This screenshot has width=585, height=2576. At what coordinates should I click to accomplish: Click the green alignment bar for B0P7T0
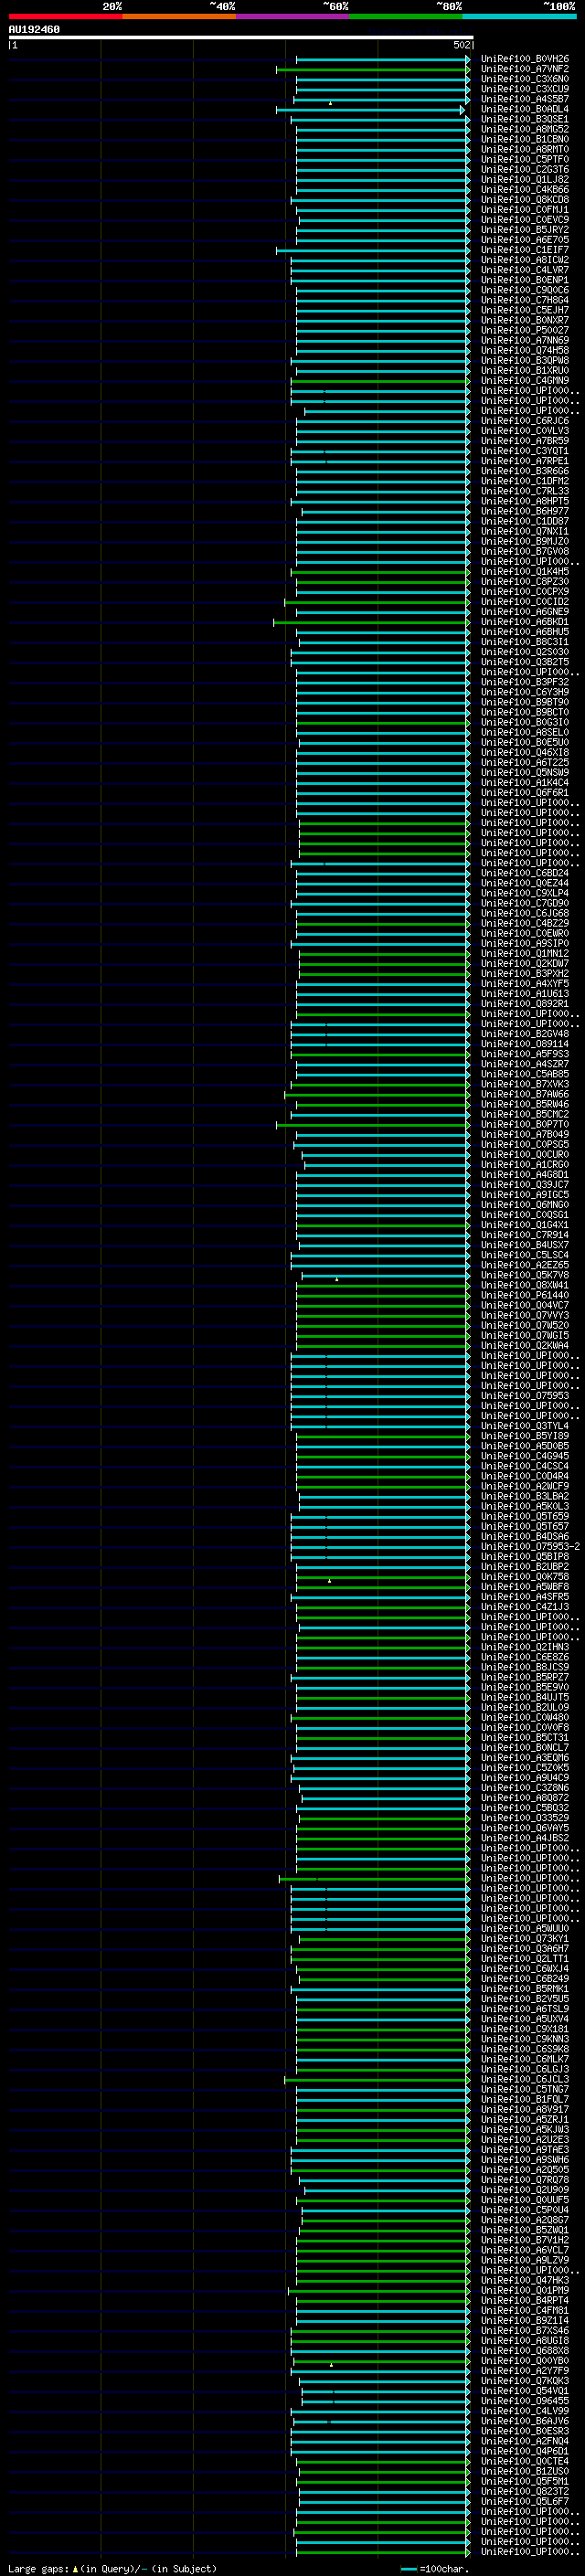click(x=373, y=1125)
